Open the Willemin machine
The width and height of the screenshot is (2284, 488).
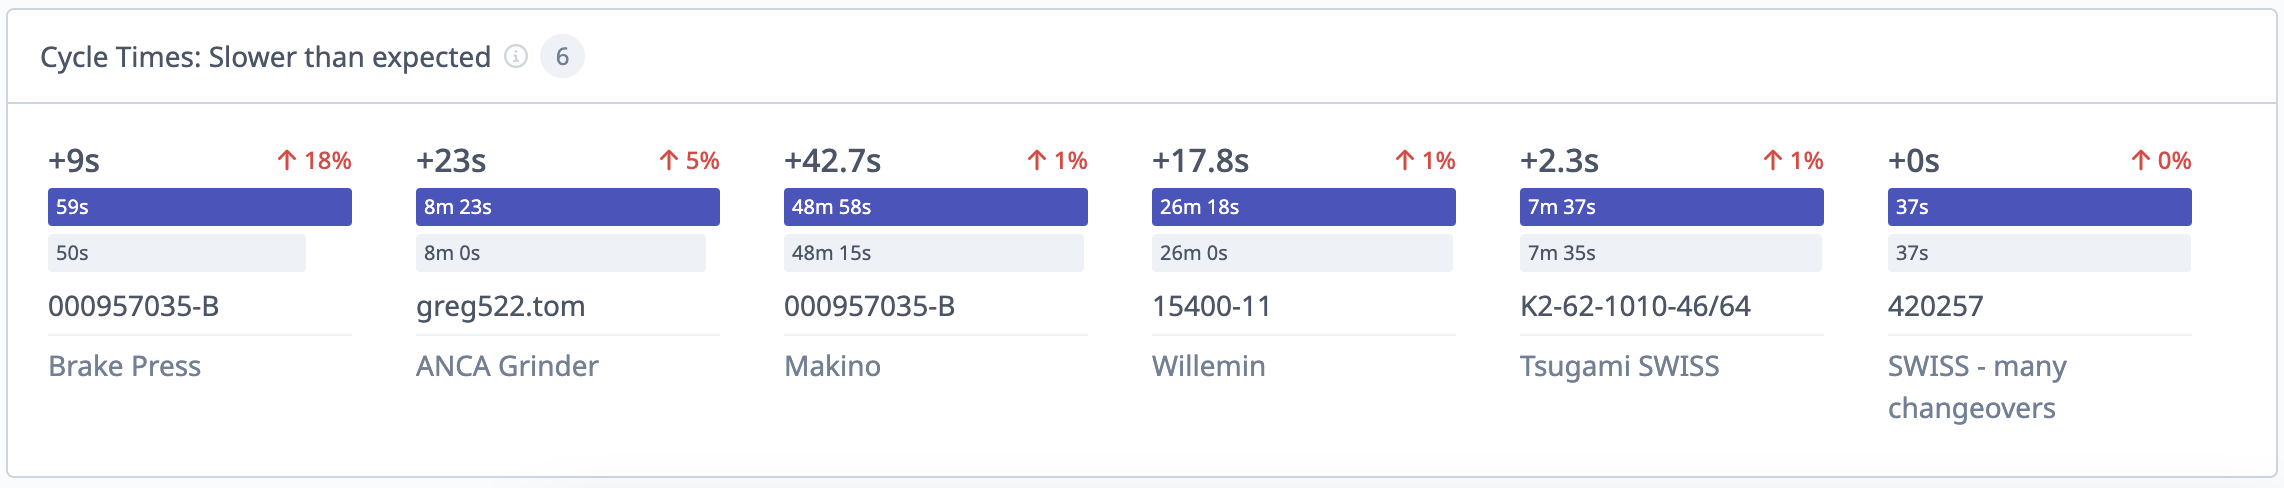1209,366
